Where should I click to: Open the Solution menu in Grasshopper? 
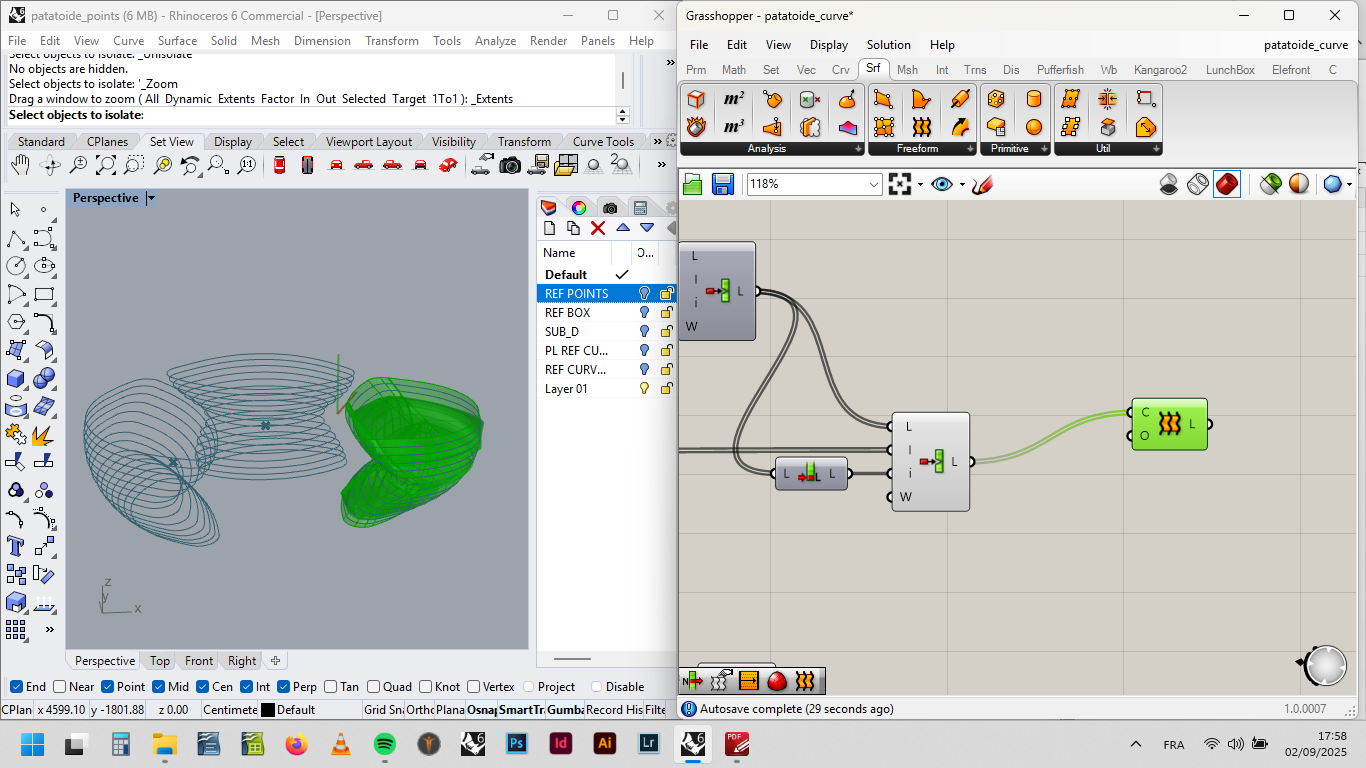click(x=888, y=45)
